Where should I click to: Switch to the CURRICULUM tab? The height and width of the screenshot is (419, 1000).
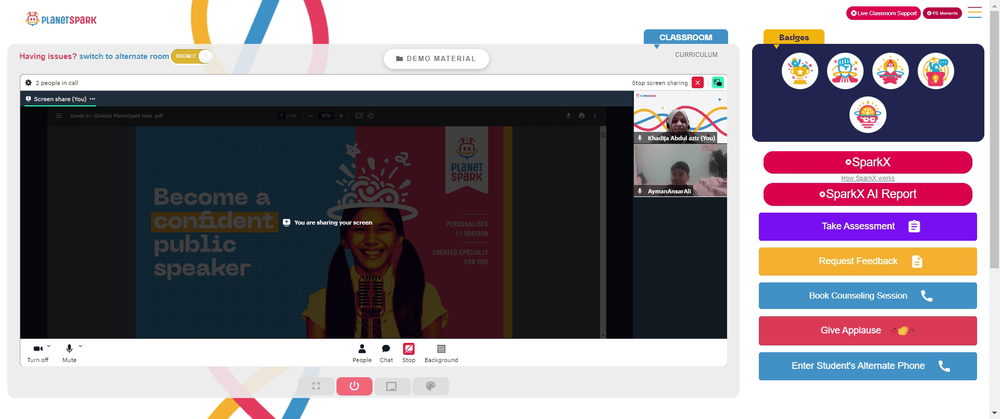(x=696, y=55)
